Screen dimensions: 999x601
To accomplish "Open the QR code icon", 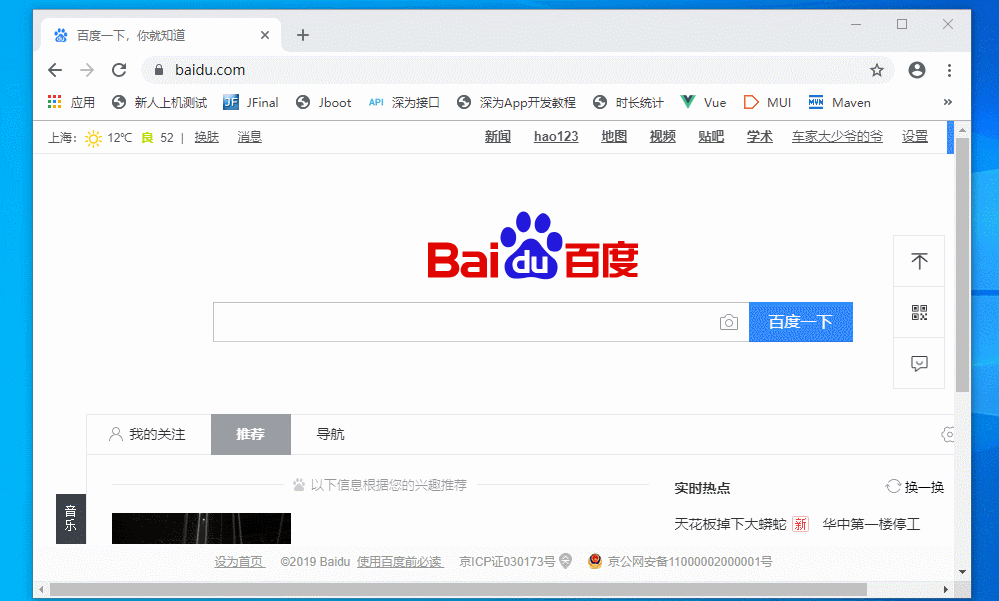I will 919,312.
